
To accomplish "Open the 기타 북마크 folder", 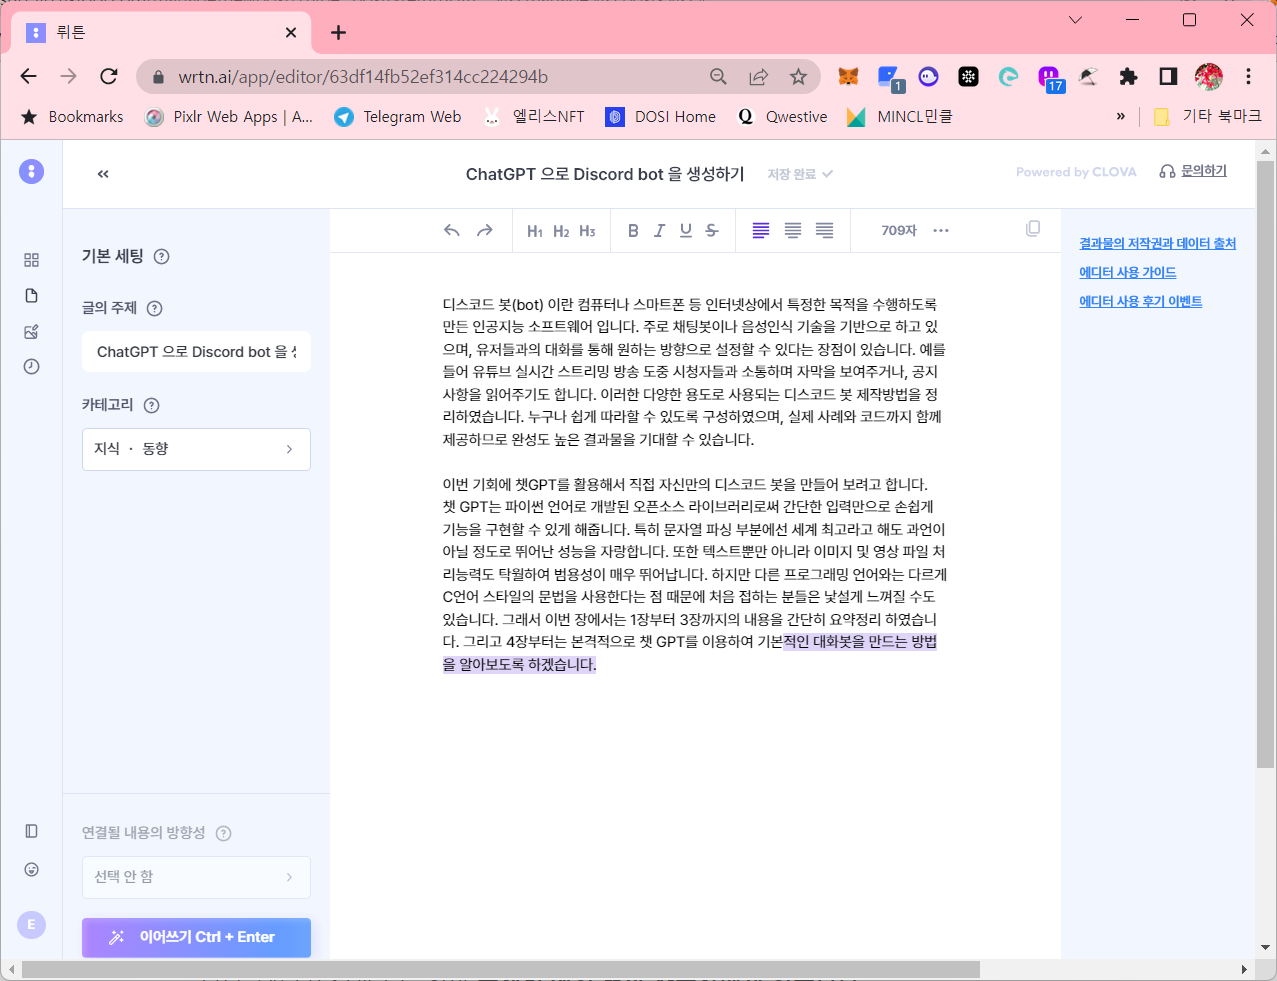I will pos(1207,117).
